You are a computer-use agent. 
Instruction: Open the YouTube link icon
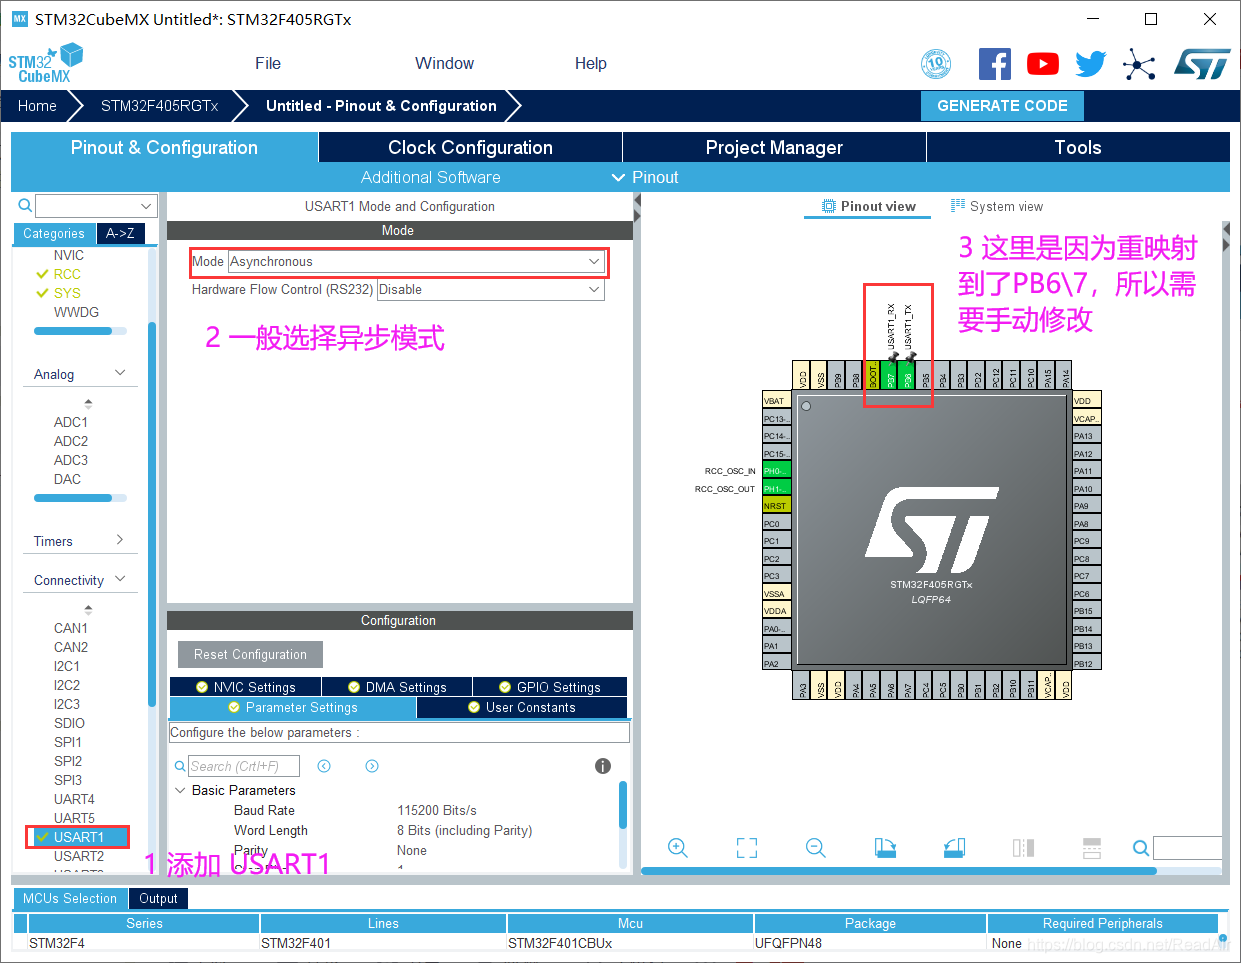pyautogui.click(x=1043, y=64)
